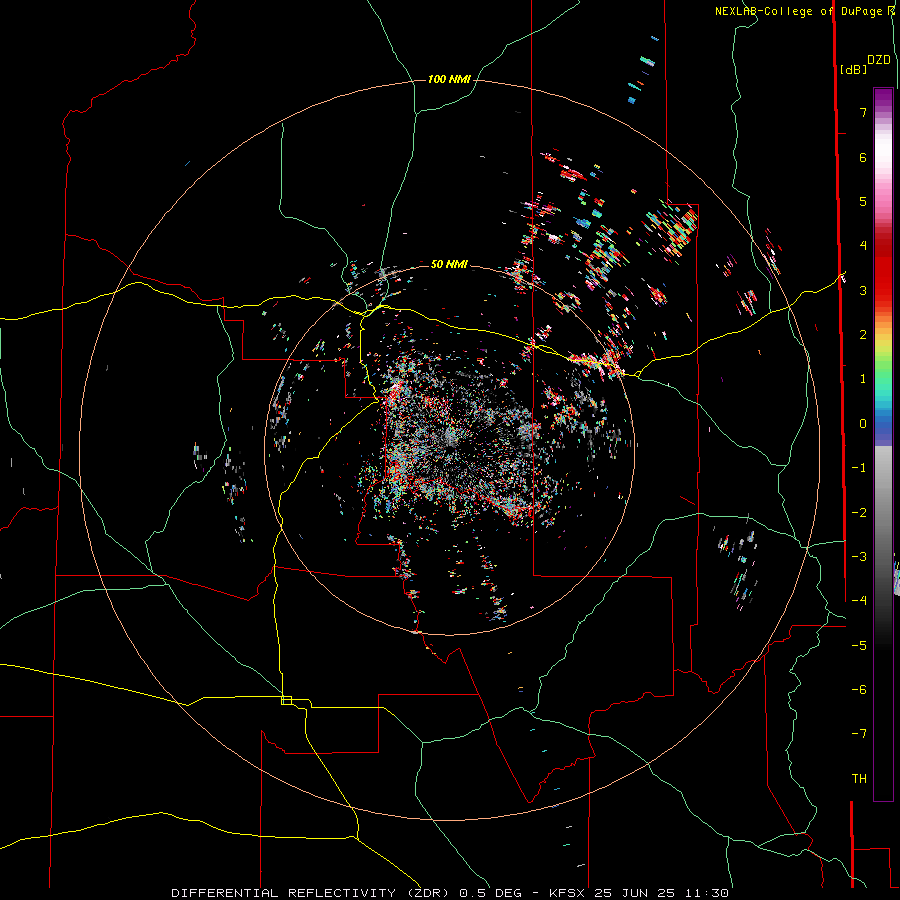Click the DZD product label above color bar
The height and width of the screenshot is (900, 900).
tap(879, 60)
